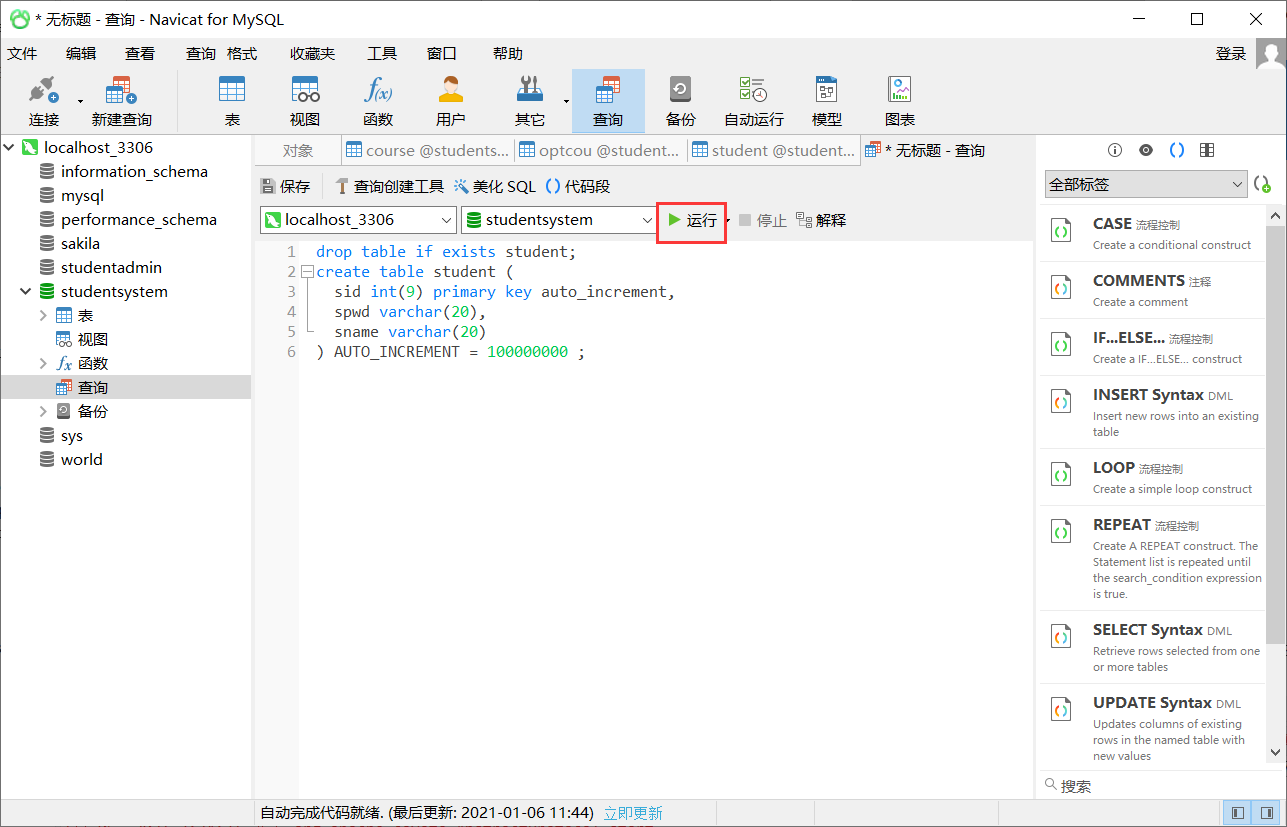Click the 代码段 code snippet button
This screenshot has width=1287, height=827.
coord(578,186)
